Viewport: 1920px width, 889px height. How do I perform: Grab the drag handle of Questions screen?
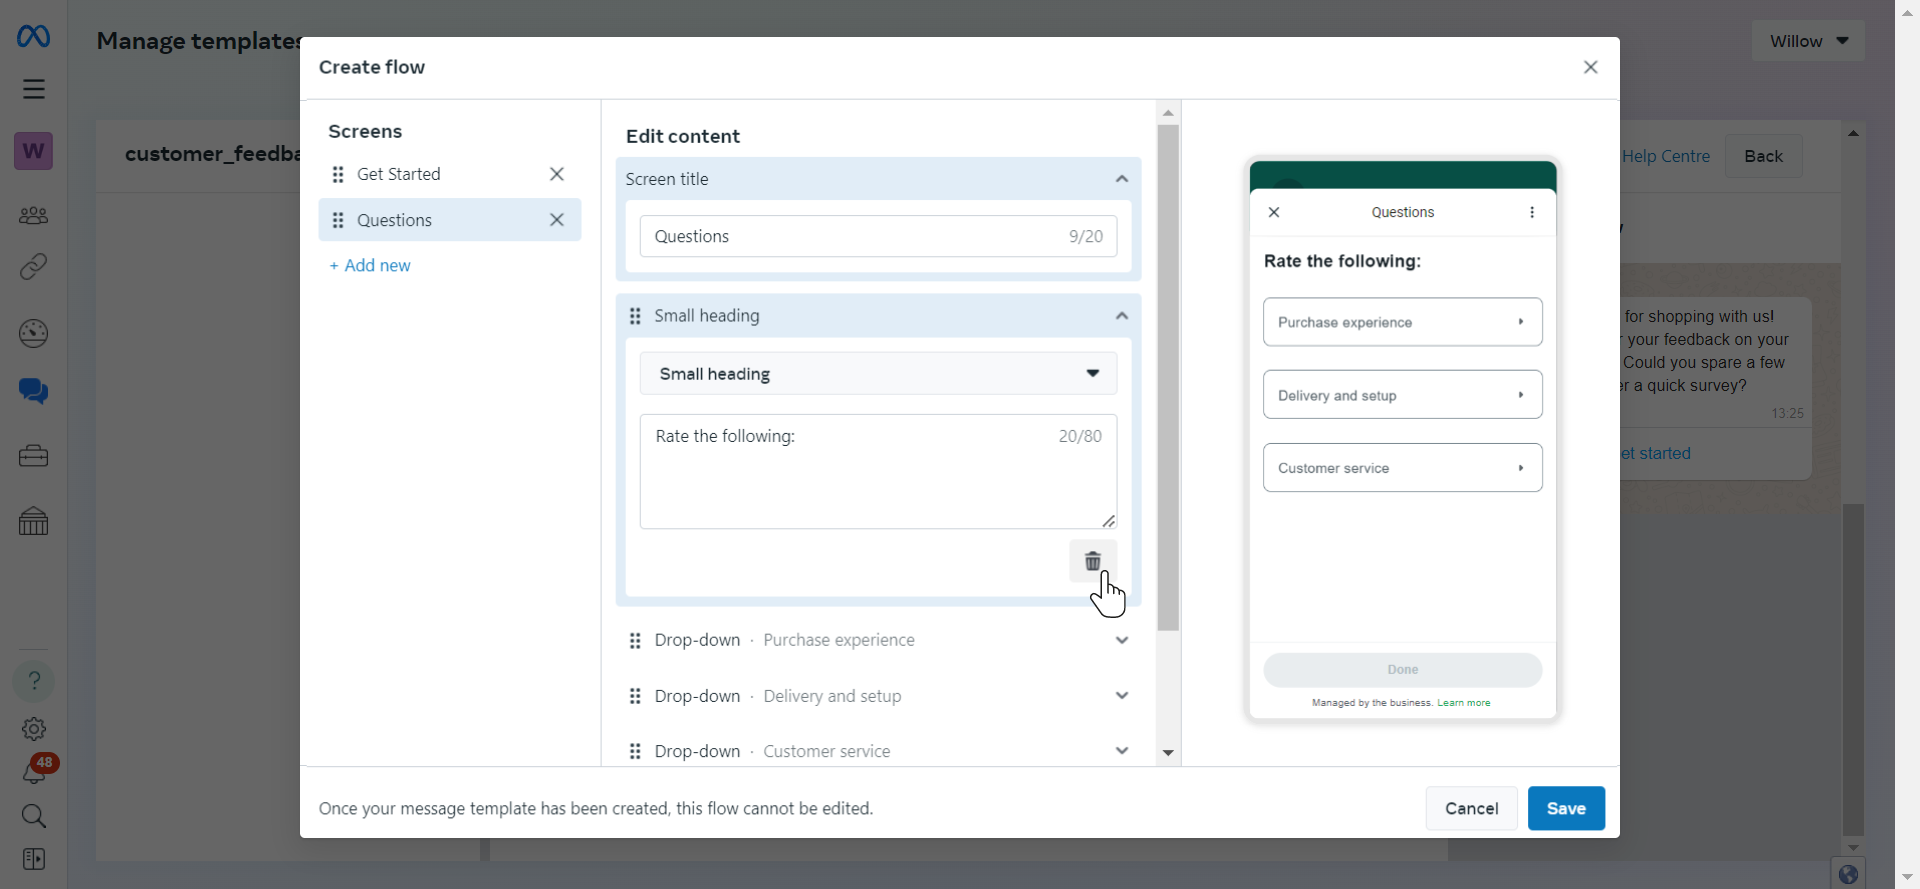(x=338, y=220)
